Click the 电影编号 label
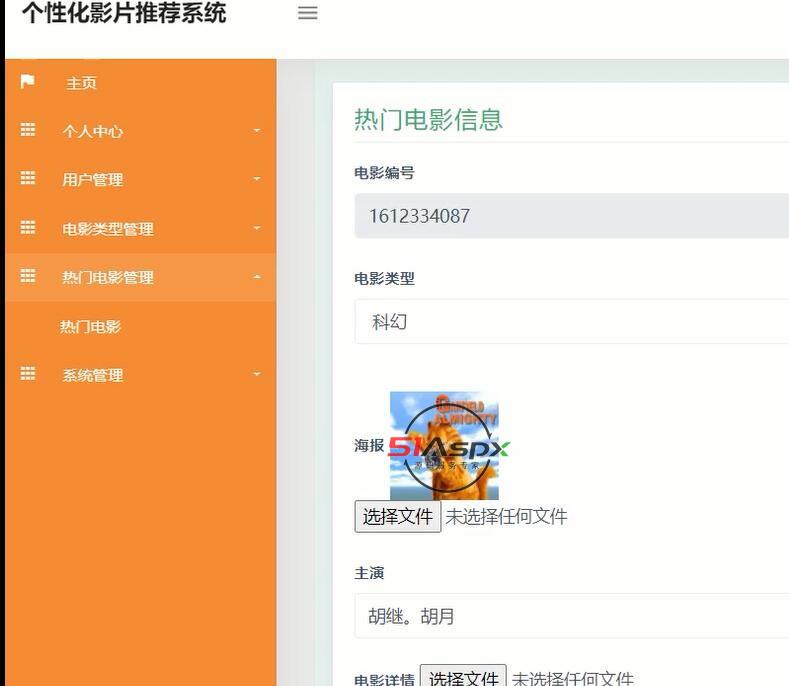The image size is (789, 686). [384, 173]
